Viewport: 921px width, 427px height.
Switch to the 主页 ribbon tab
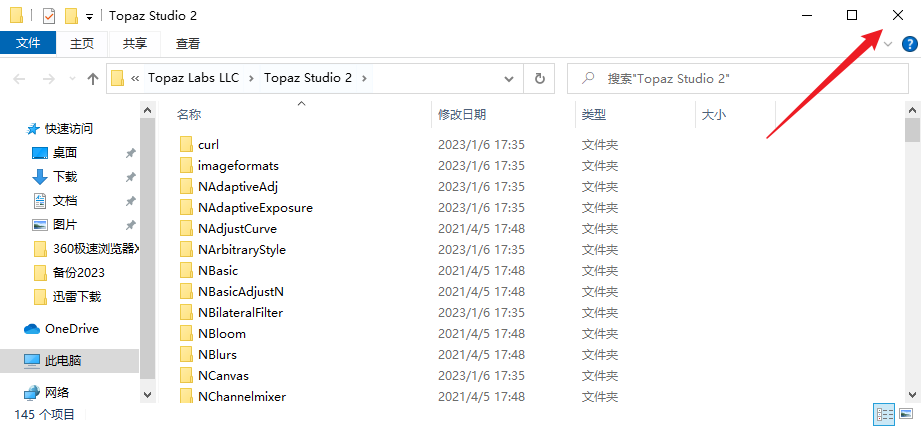82,43
